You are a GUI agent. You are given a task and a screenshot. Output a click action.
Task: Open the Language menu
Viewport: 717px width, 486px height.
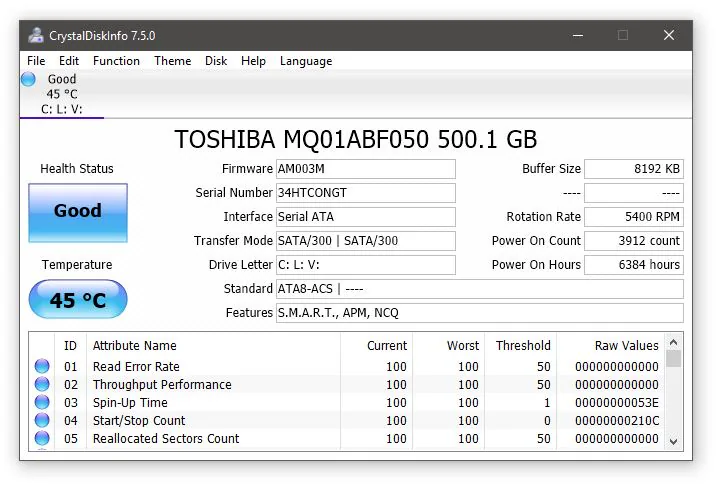[x=306, y=61]
